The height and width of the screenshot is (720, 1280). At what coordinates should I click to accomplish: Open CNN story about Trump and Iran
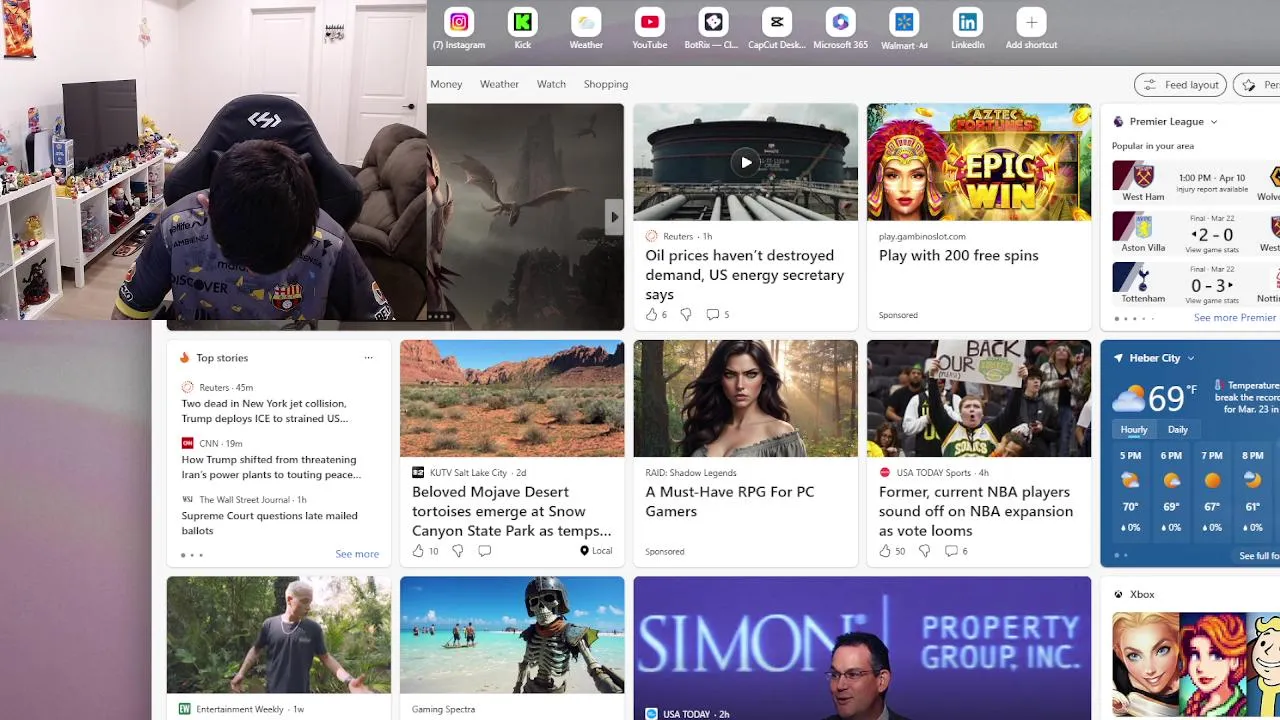pos(271,467)
